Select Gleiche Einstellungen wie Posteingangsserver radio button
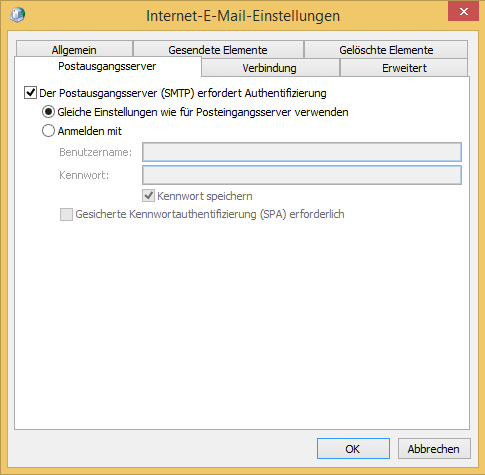Image resolution: width=485 pixels, height=475 pixels. pos(48,112)
